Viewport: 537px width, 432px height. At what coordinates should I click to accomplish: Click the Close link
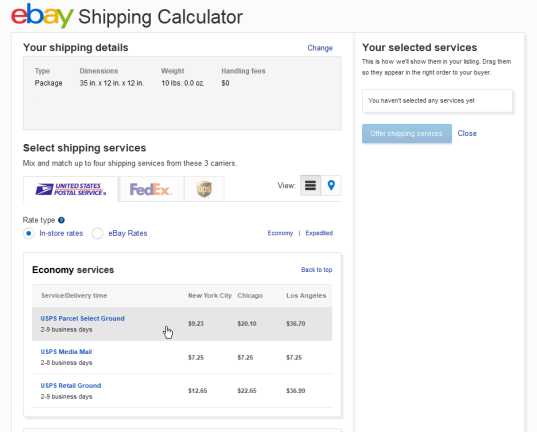click(x=467, y=133)
